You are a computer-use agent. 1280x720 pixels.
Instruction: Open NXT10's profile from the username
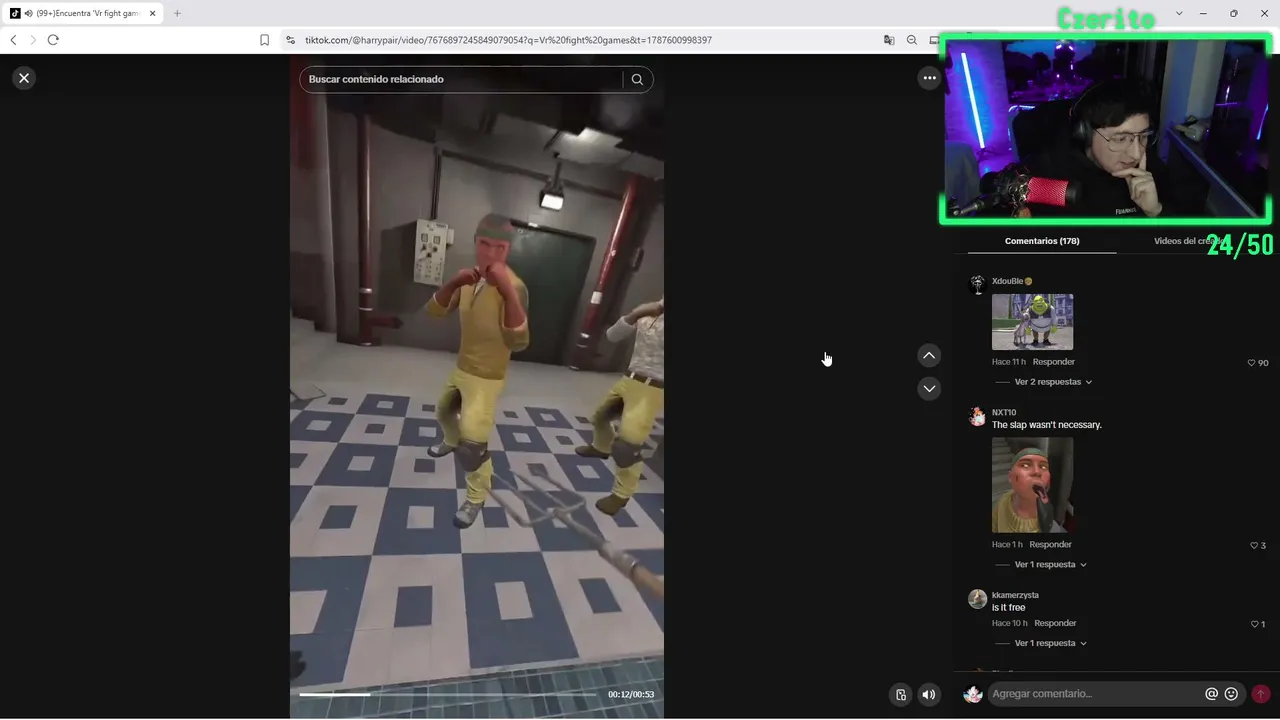(x=1004, y=412)
